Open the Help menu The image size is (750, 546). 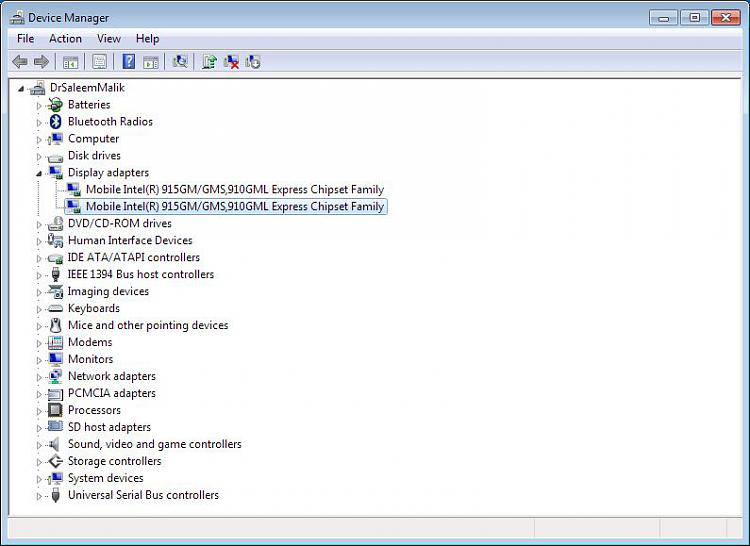(x=147, y=38)
